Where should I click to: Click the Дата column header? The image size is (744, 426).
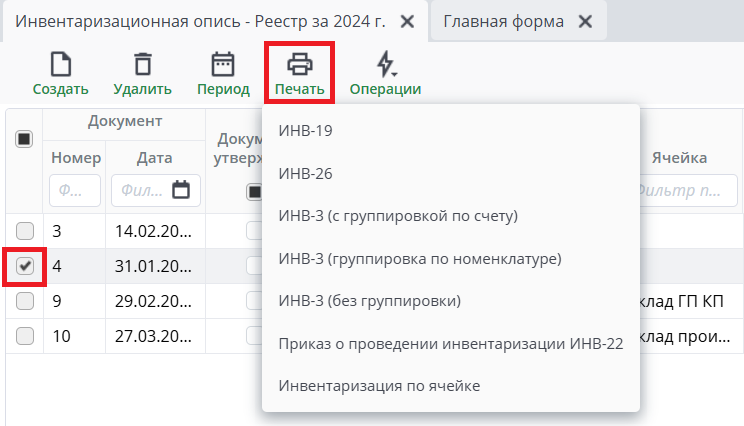[155, 158]
